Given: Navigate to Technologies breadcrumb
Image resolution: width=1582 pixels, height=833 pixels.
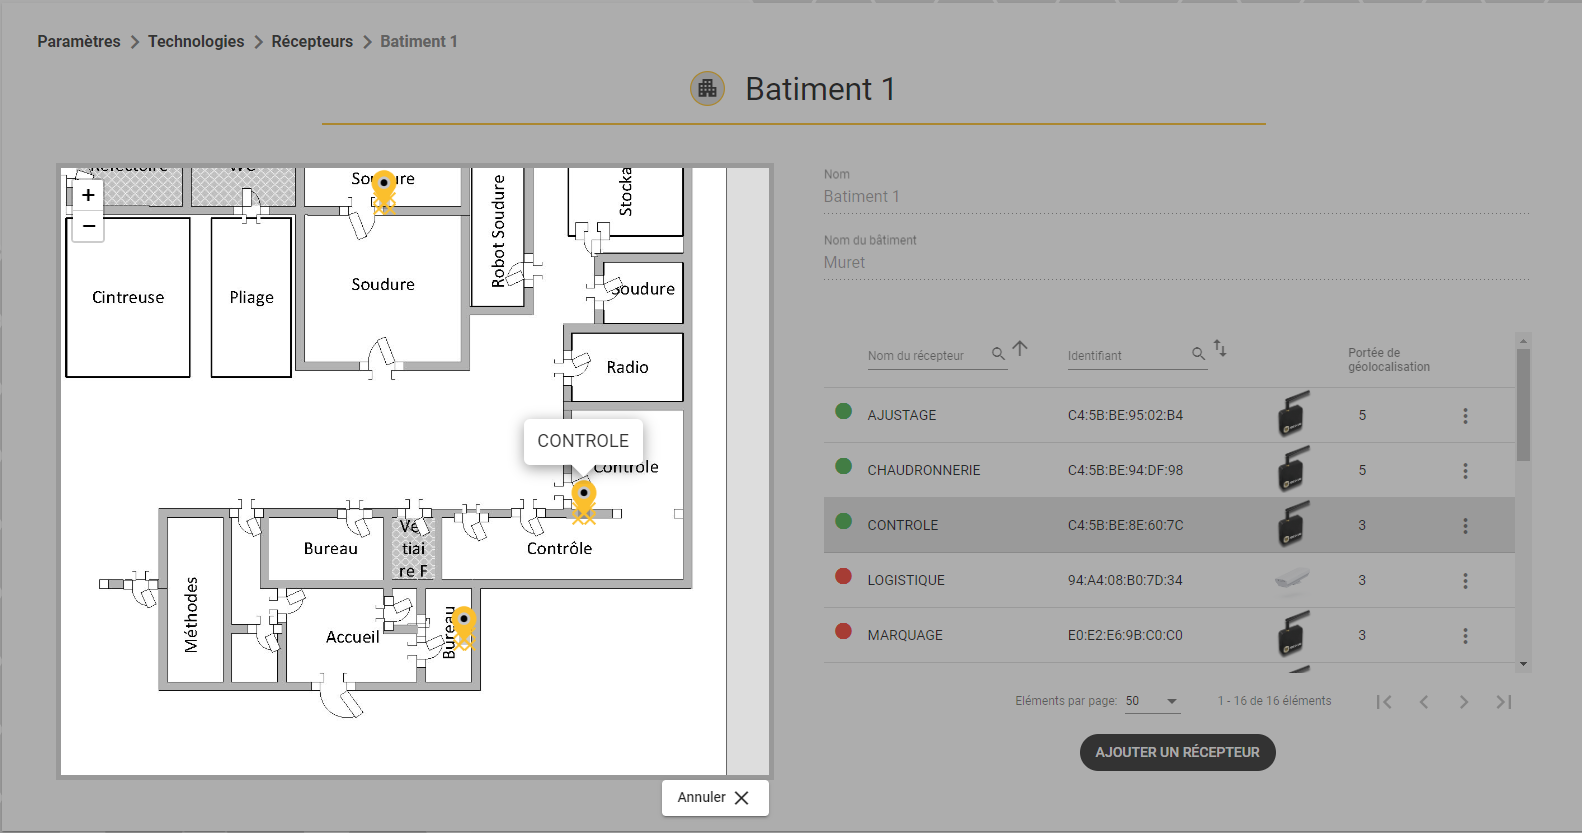Looking at the screenshot, I should pos(196,42).
